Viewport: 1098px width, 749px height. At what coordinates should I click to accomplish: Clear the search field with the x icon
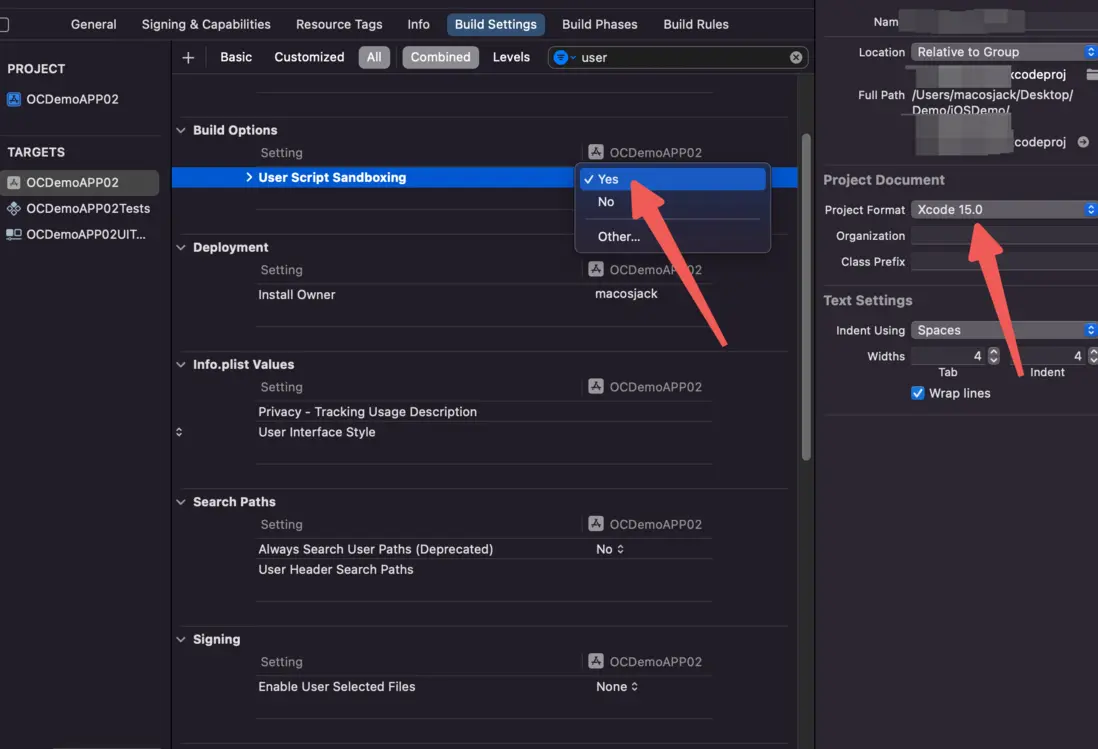pos(796,58)
